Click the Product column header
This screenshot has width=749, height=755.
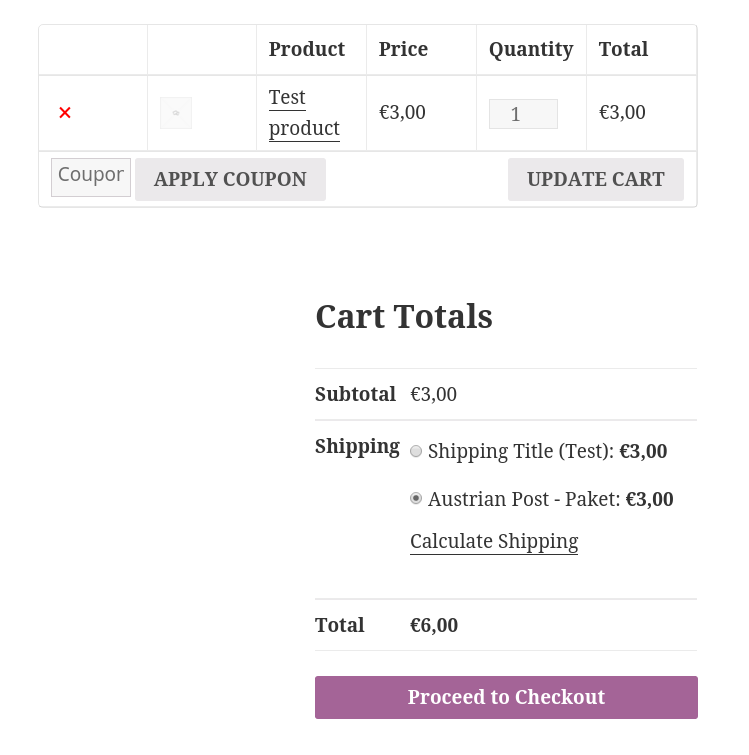[307, 49]
